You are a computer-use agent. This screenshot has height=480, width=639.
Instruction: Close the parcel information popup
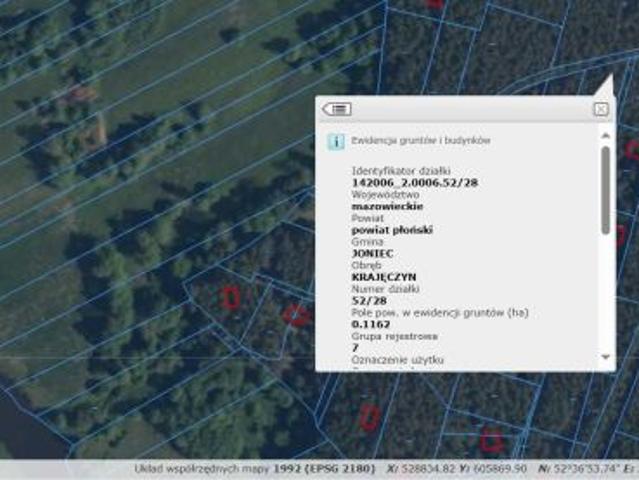point(600,109)
